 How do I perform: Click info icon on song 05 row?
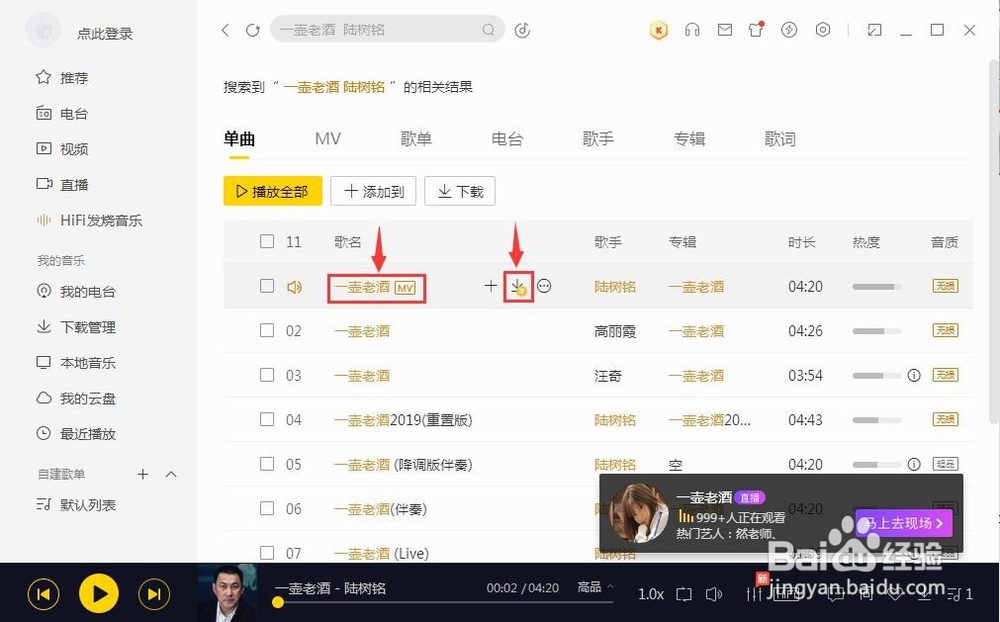[x=914, y=464]
